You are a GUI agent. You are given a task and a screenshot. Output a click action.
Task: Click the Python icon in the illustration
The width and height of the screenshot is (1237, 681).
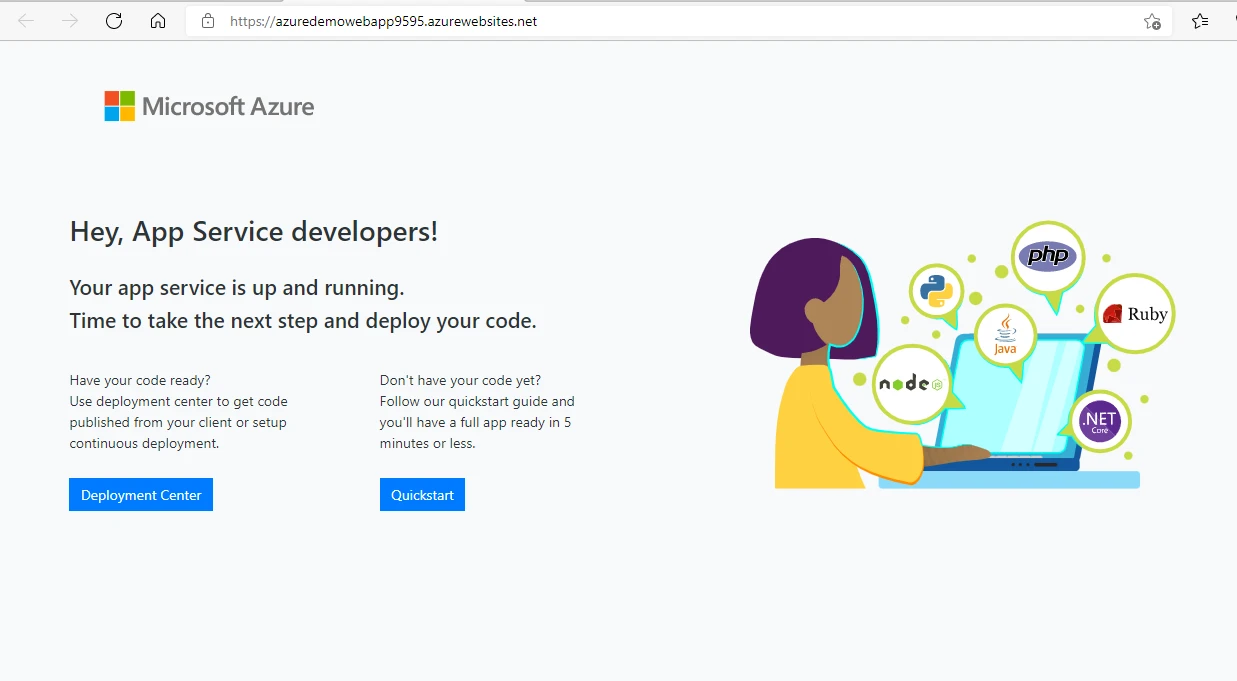point(936,290)
